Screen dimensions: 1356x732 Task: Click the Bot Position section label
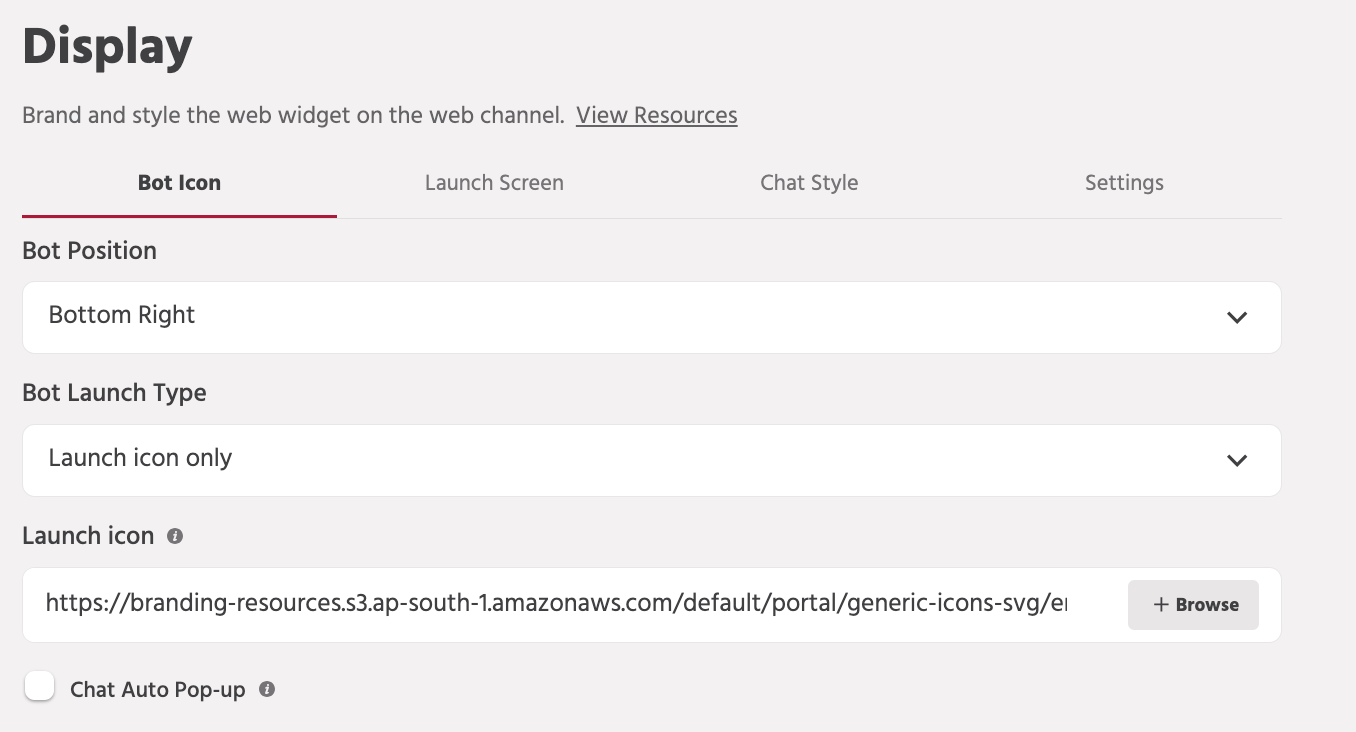(89, 251)
